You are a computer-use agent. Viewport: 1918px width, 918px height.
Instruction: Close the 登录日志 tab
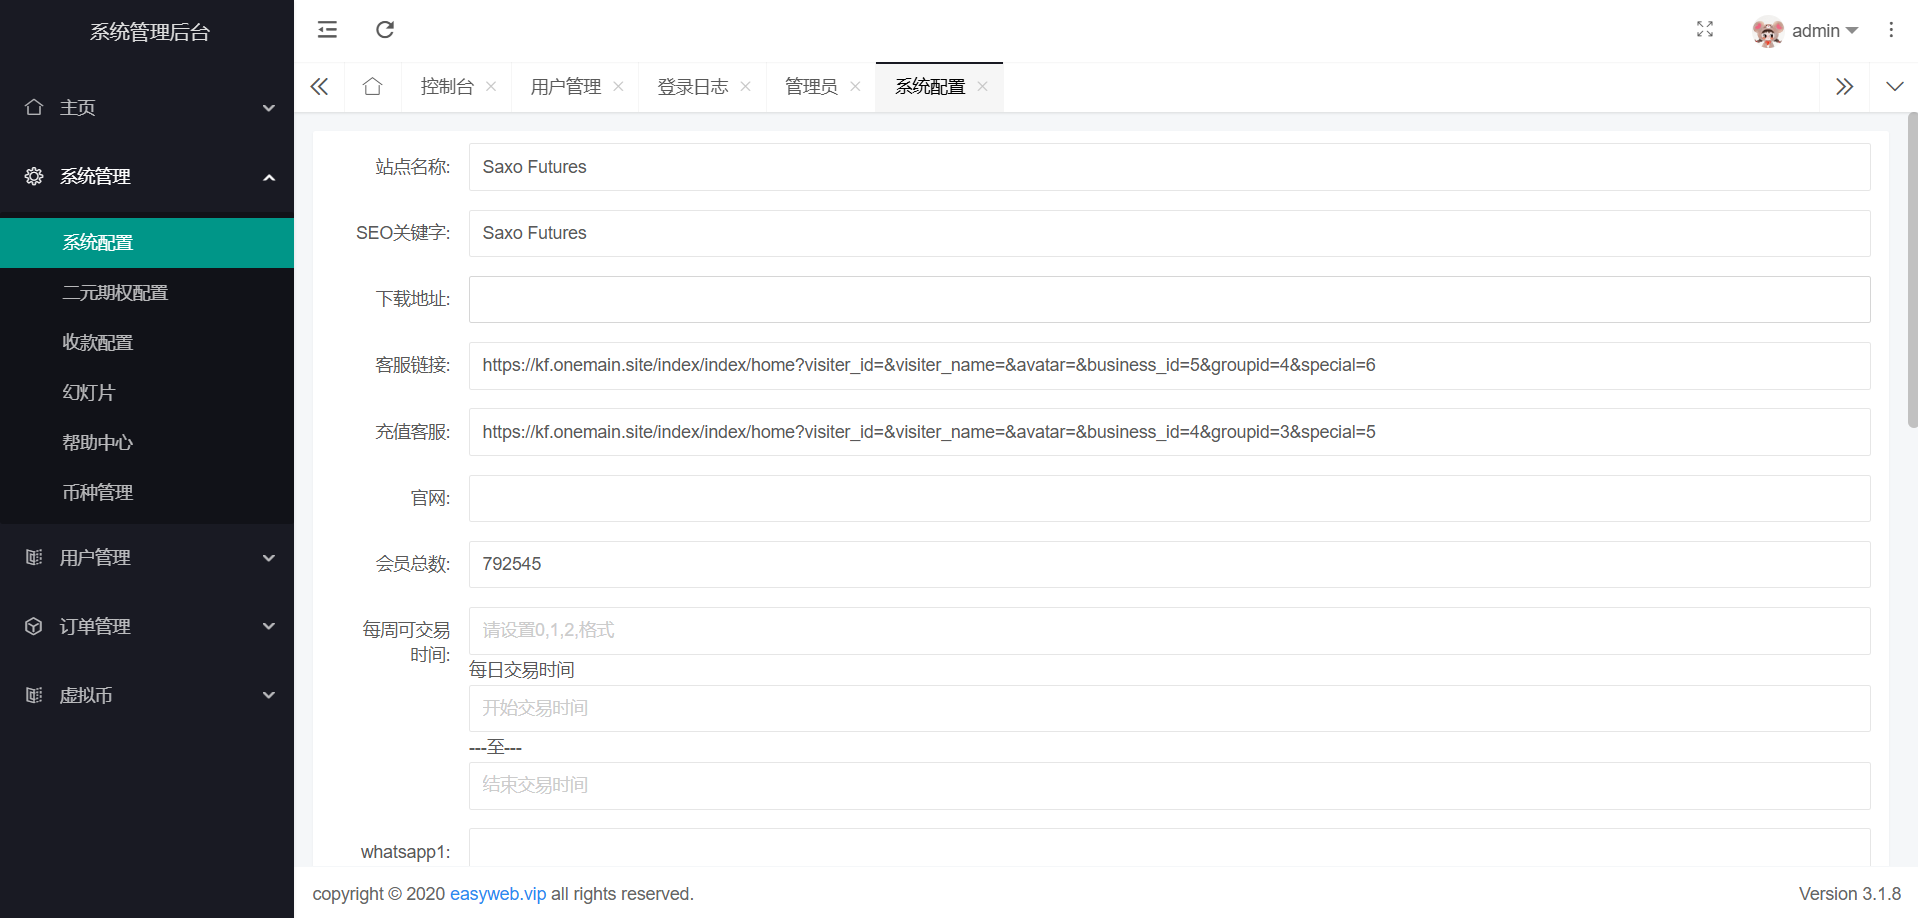tap(745, 87)
